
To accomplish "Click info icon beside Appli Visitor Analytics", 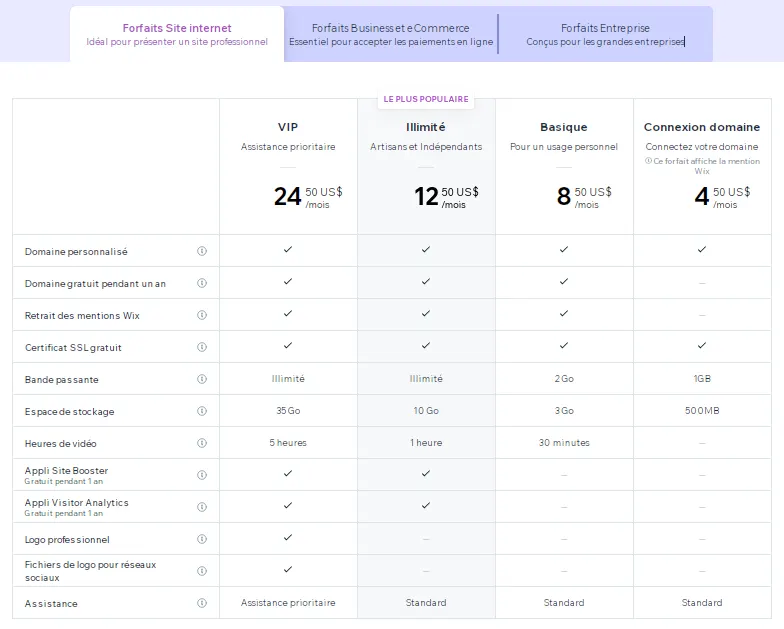I will click(202, 507).
